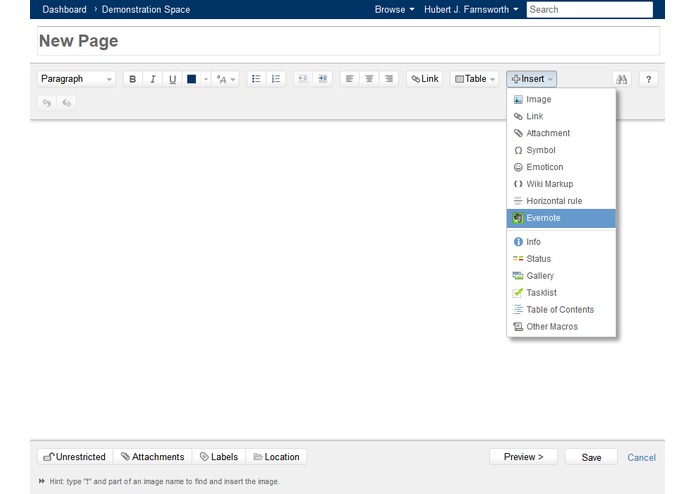The height and width of the screenshot is (494, 695).
Task: Open Hubert J. Farnsworth user menu
Action: [x=471, y=9]
